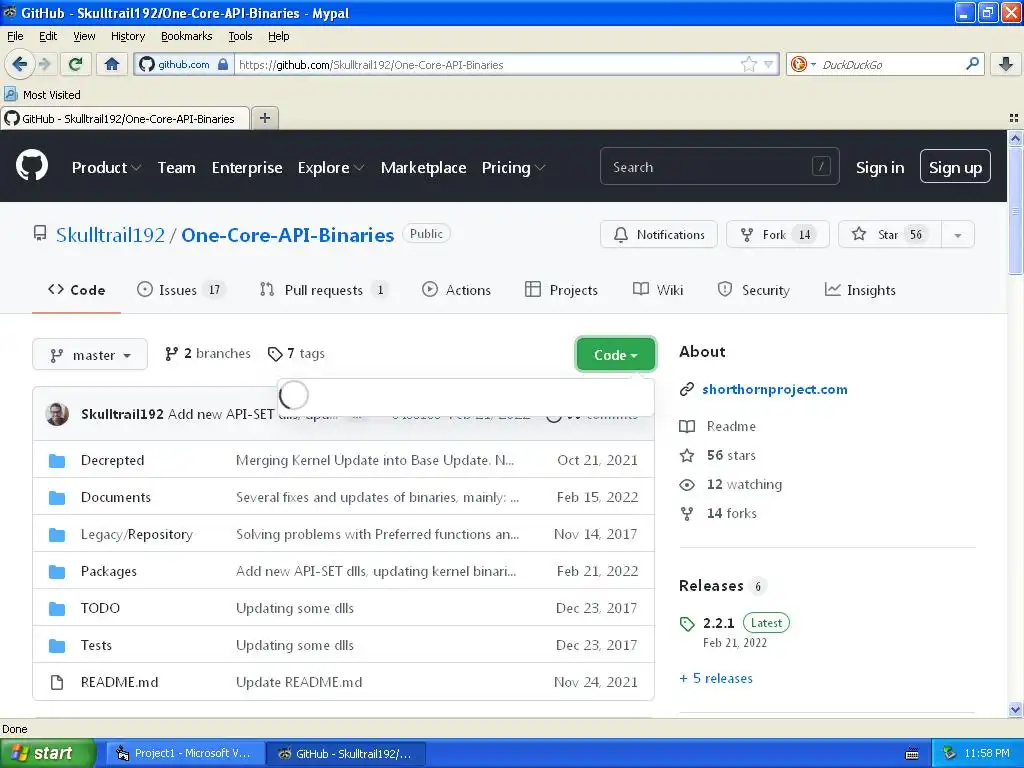This screenshot has width=1024, height=768.
Task: Open the Legacy/Repository folder
Action: point(136,534)
